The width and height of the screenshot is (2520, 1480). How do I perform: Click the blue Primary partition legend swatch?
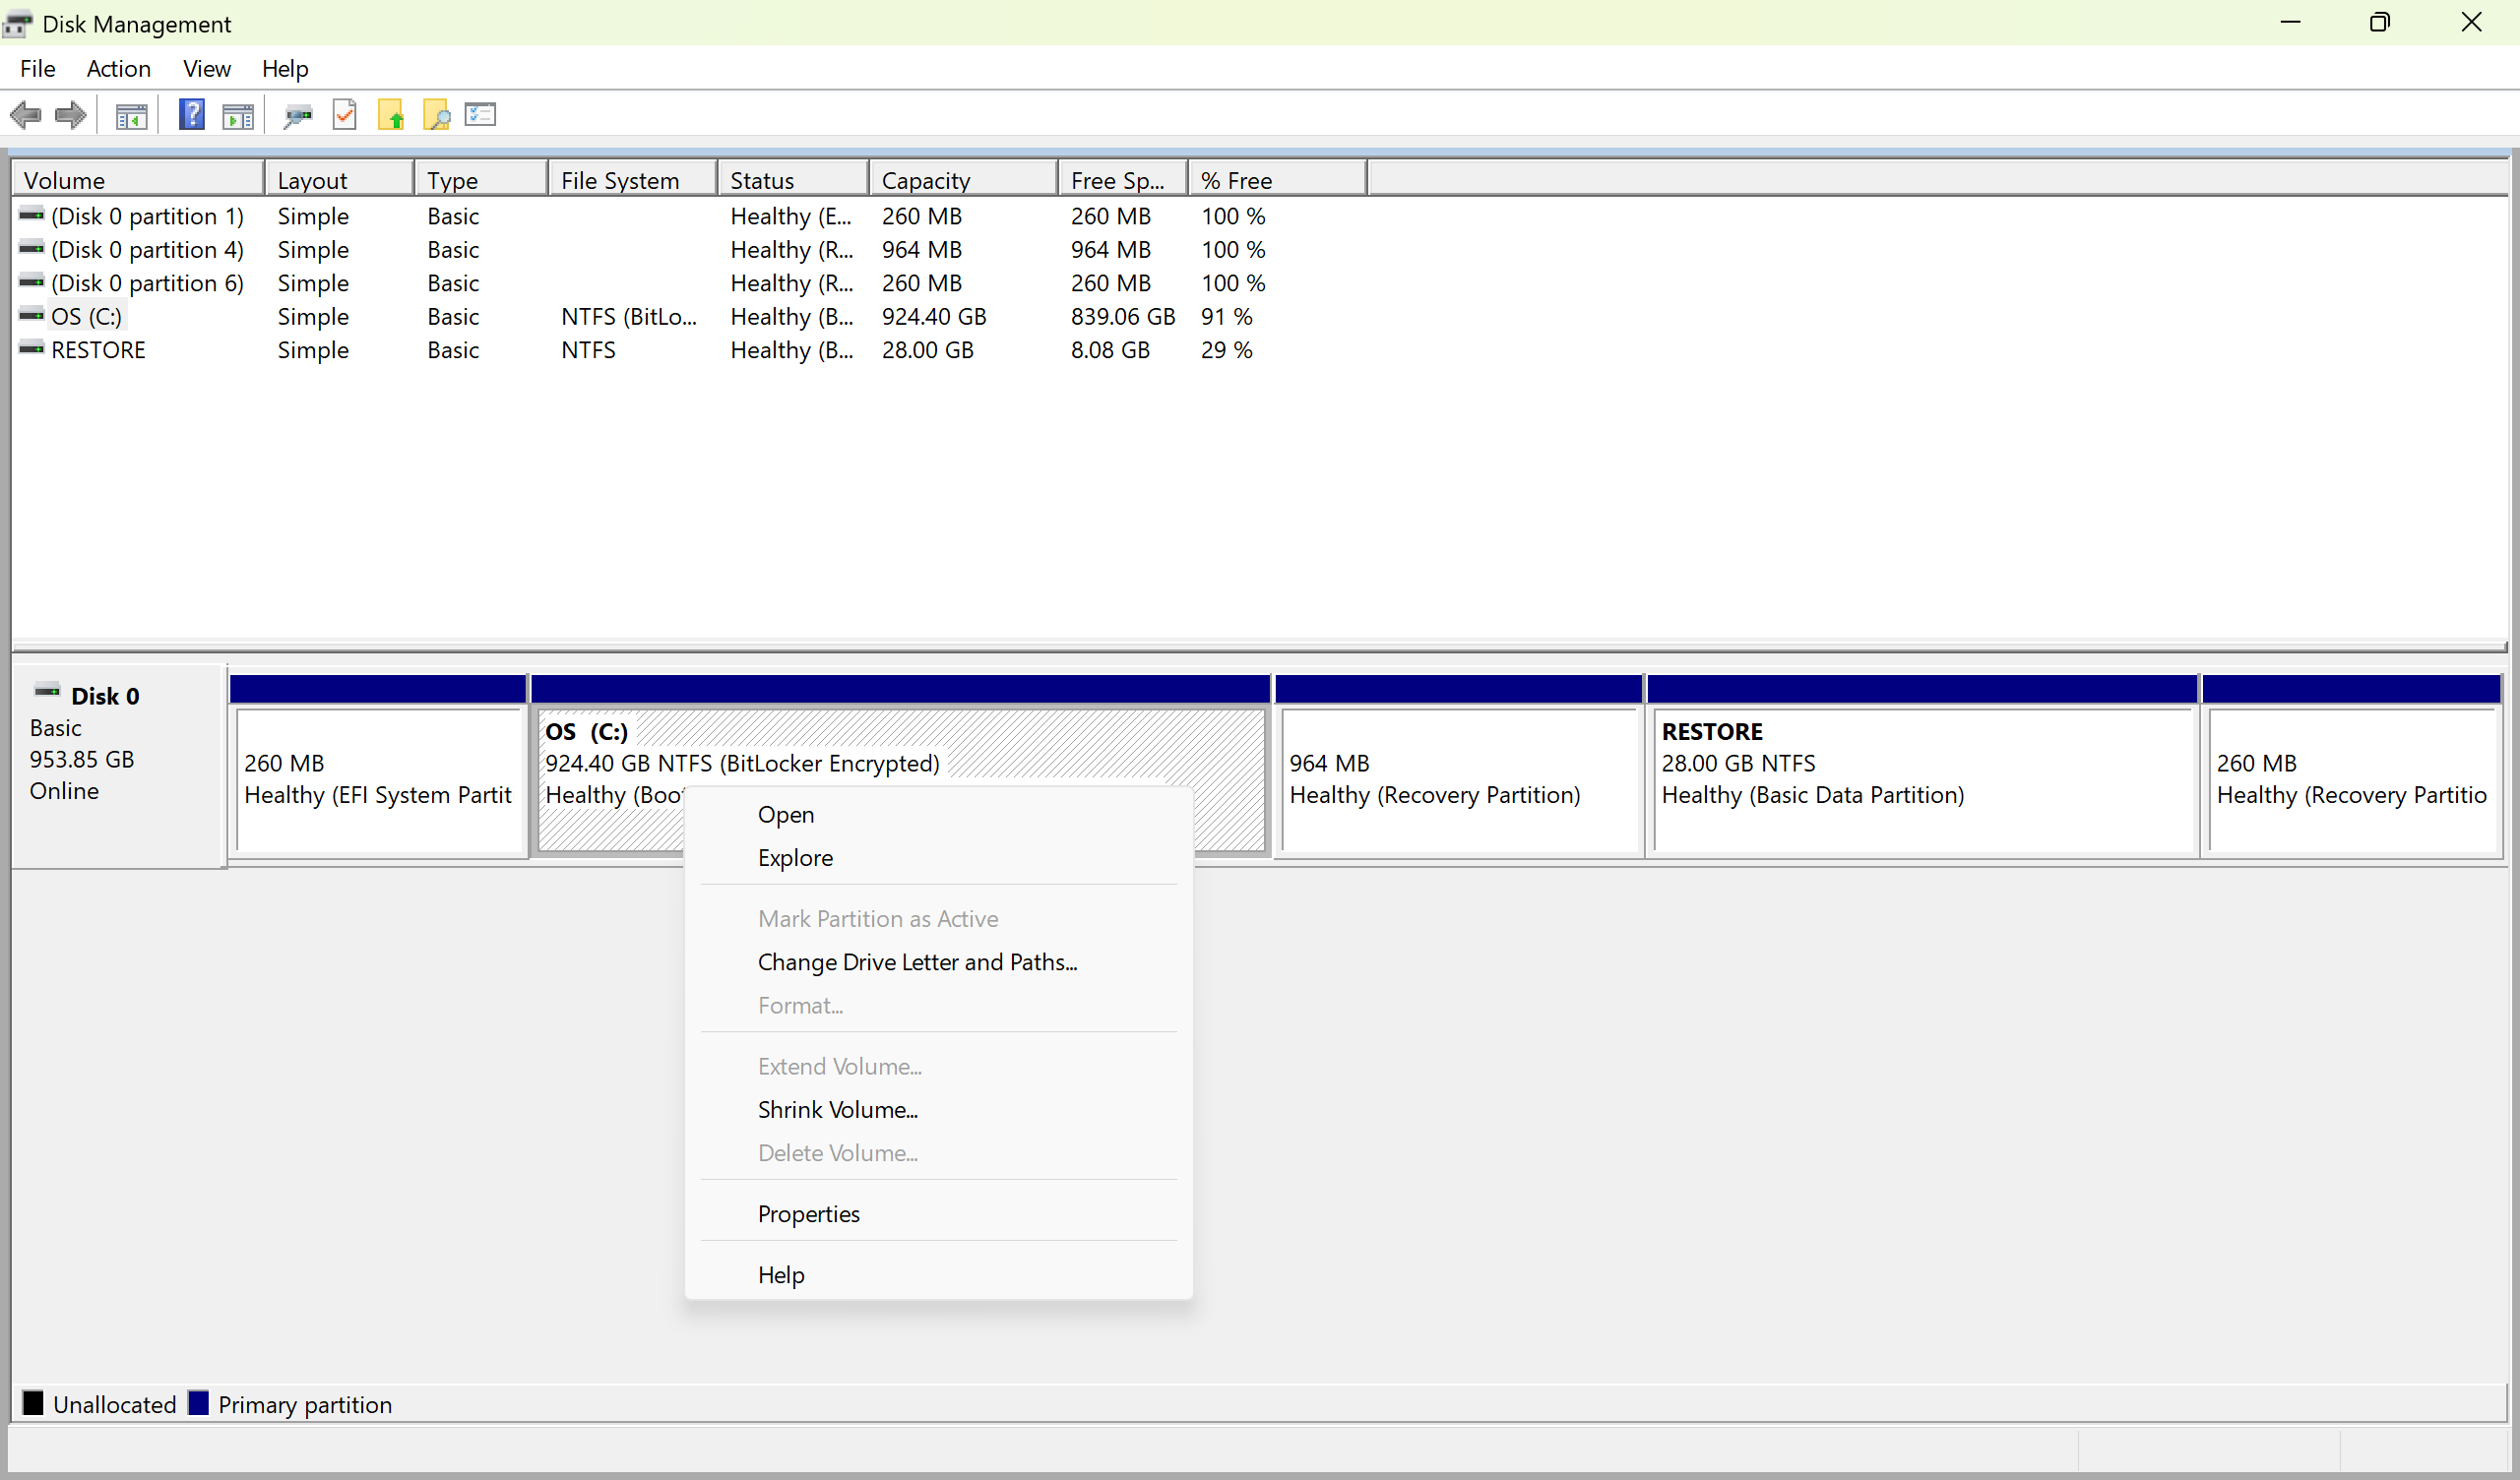[198, 1403]
